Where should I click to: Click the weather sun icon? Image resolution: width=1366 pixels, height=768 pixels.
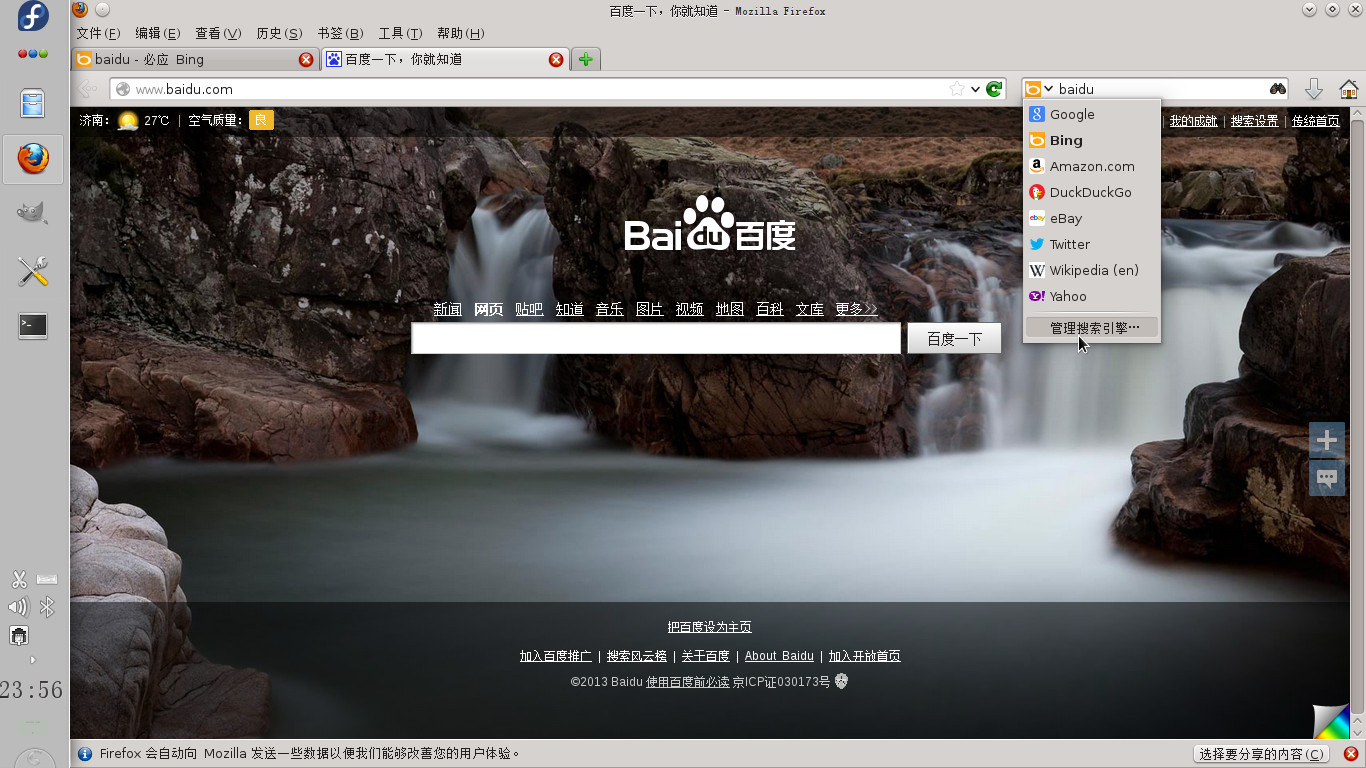128,121
